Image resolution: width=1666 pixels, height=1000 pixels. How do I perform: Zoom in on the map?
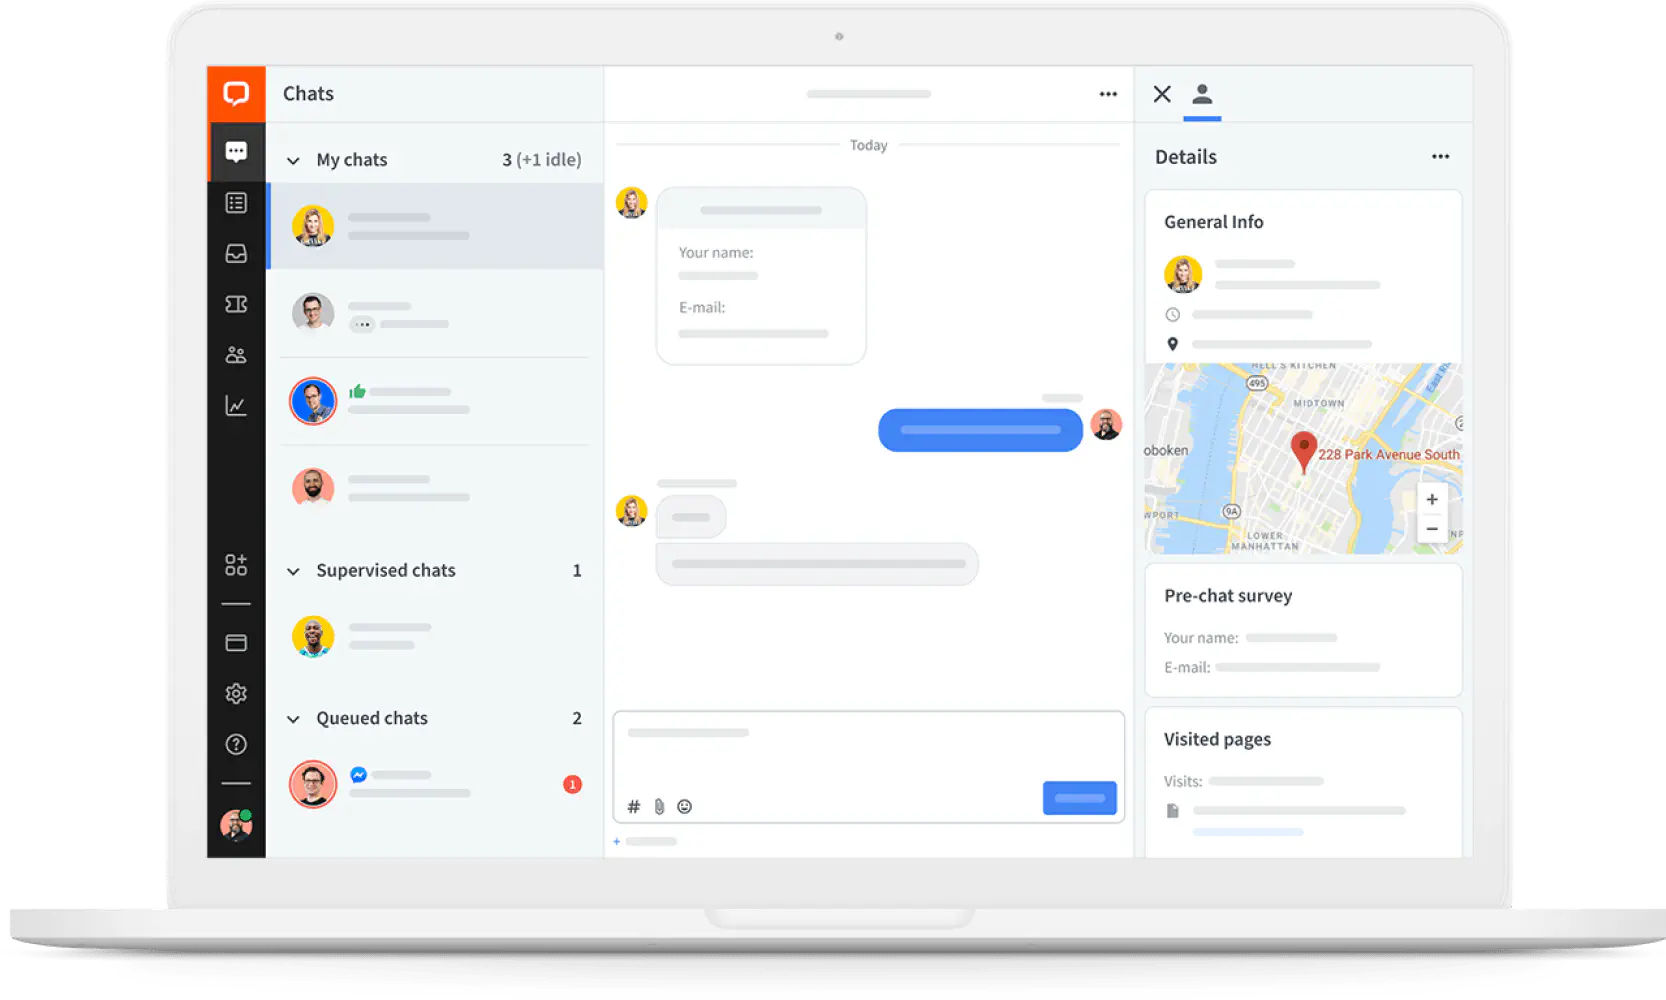pos(1432,499)
